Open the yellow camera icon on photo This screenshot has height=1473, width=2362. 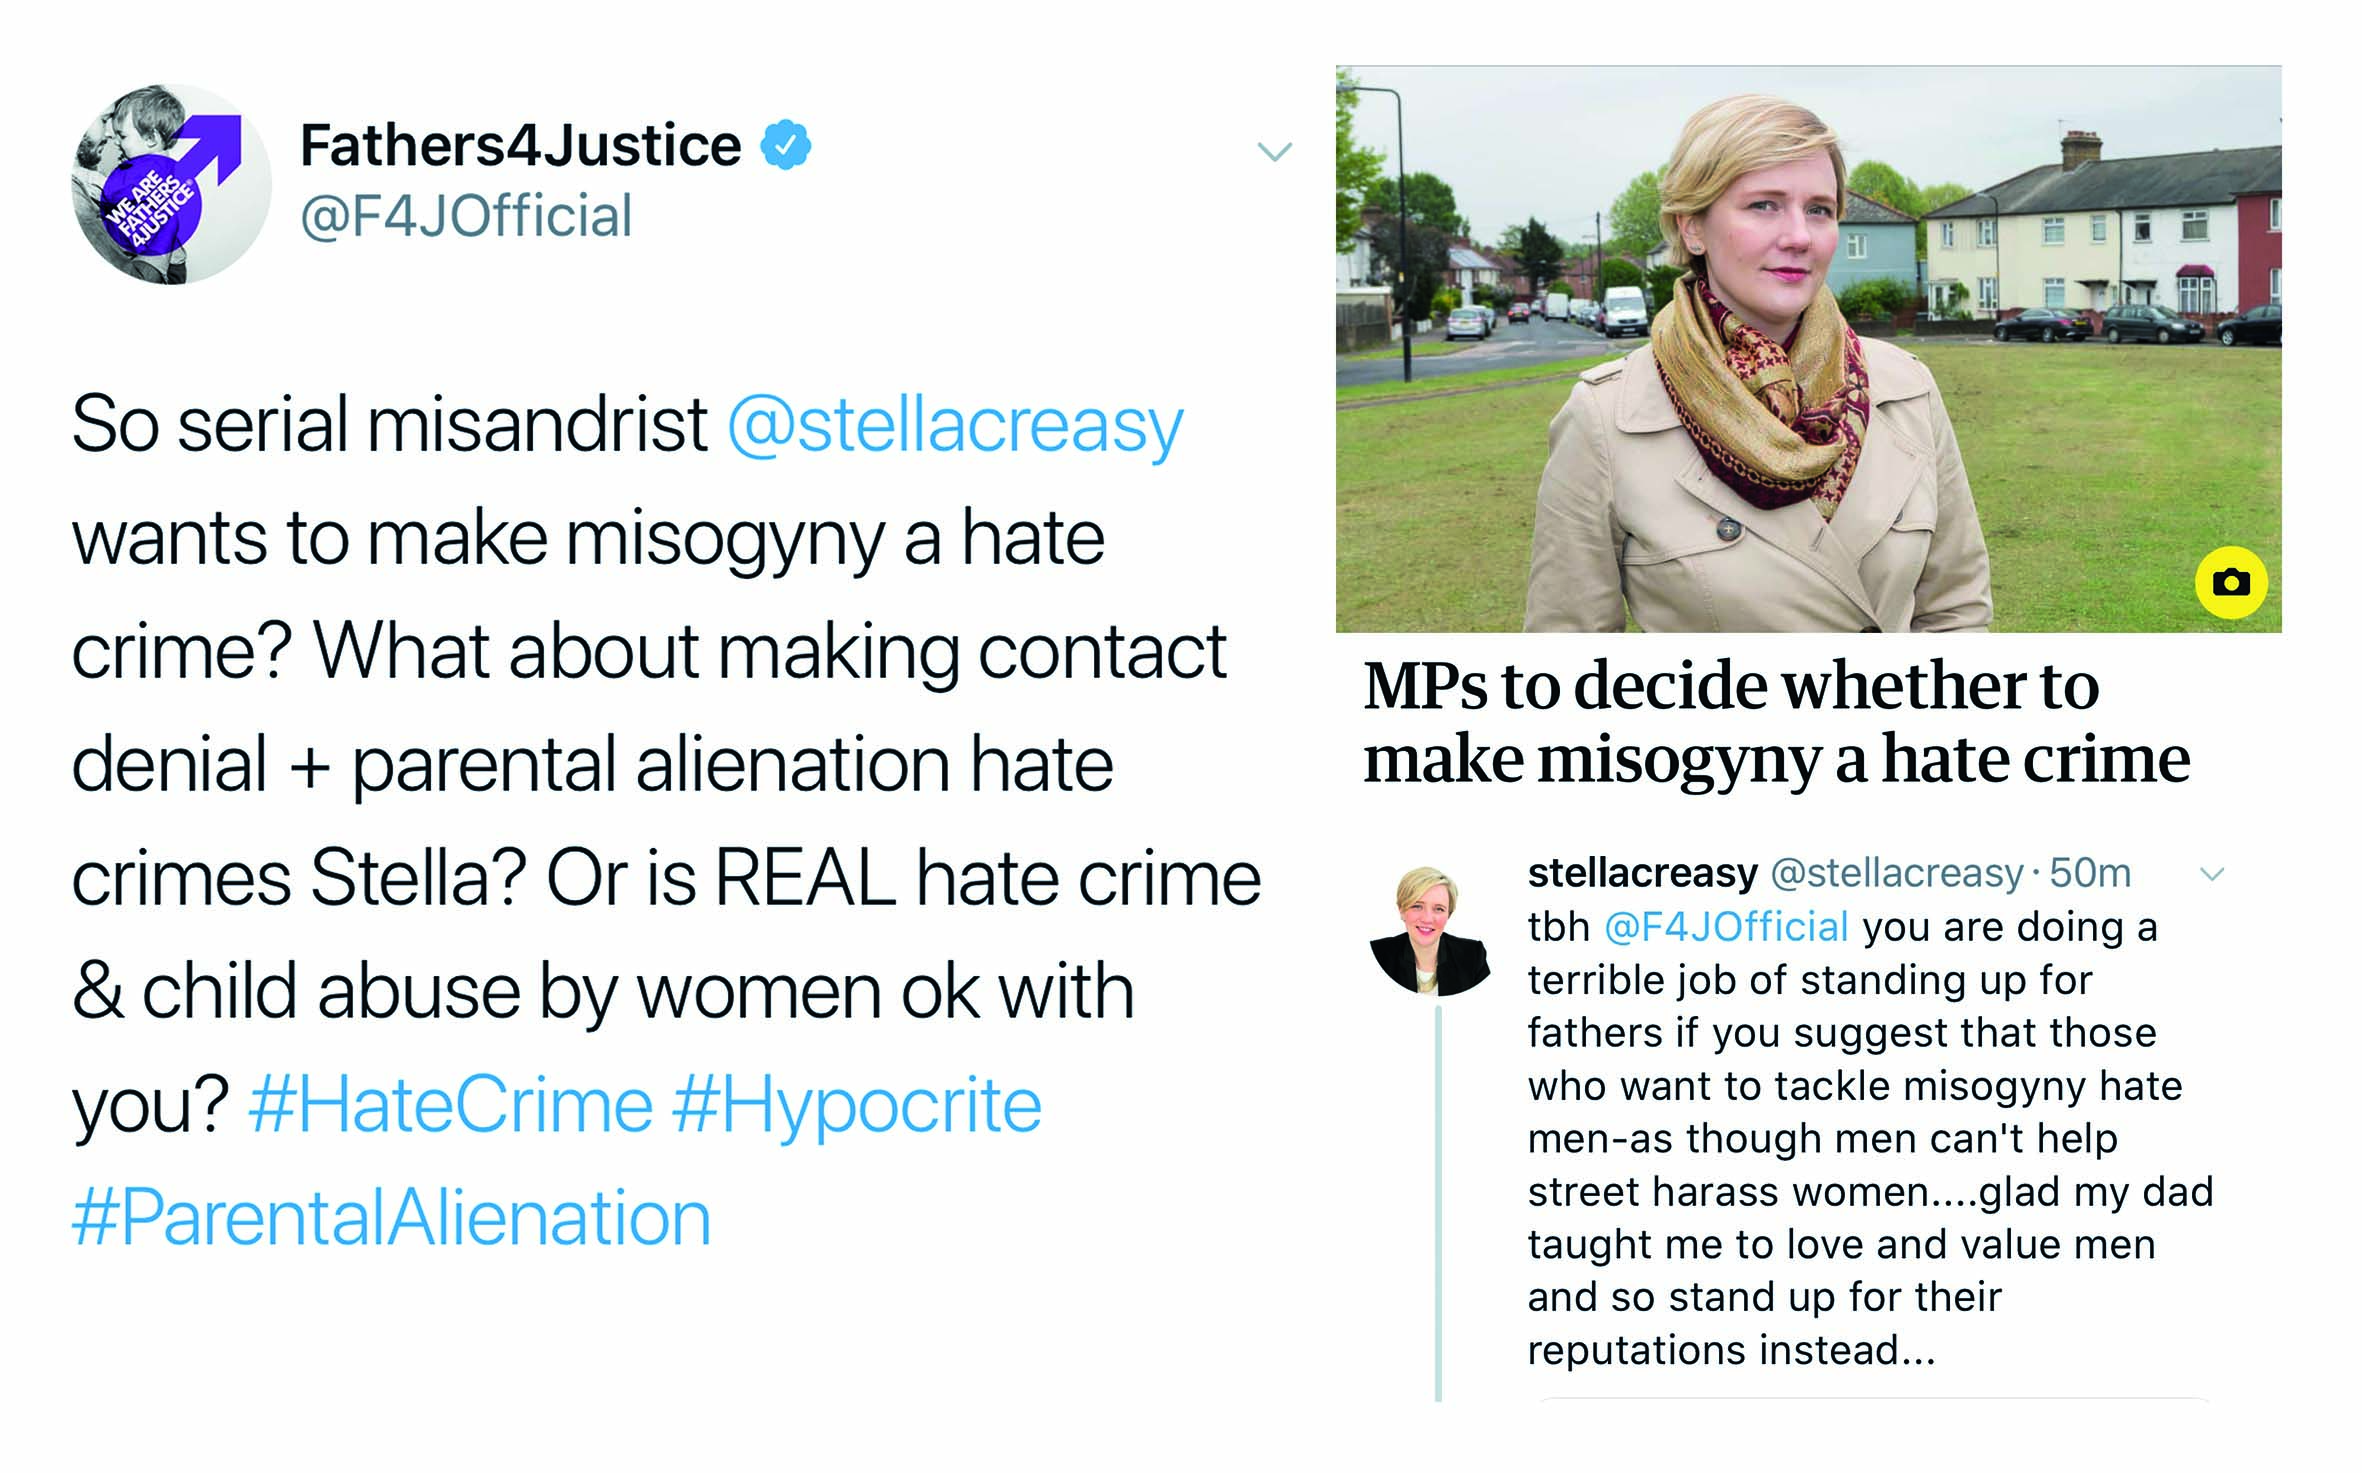click(x=2231, y=583)
